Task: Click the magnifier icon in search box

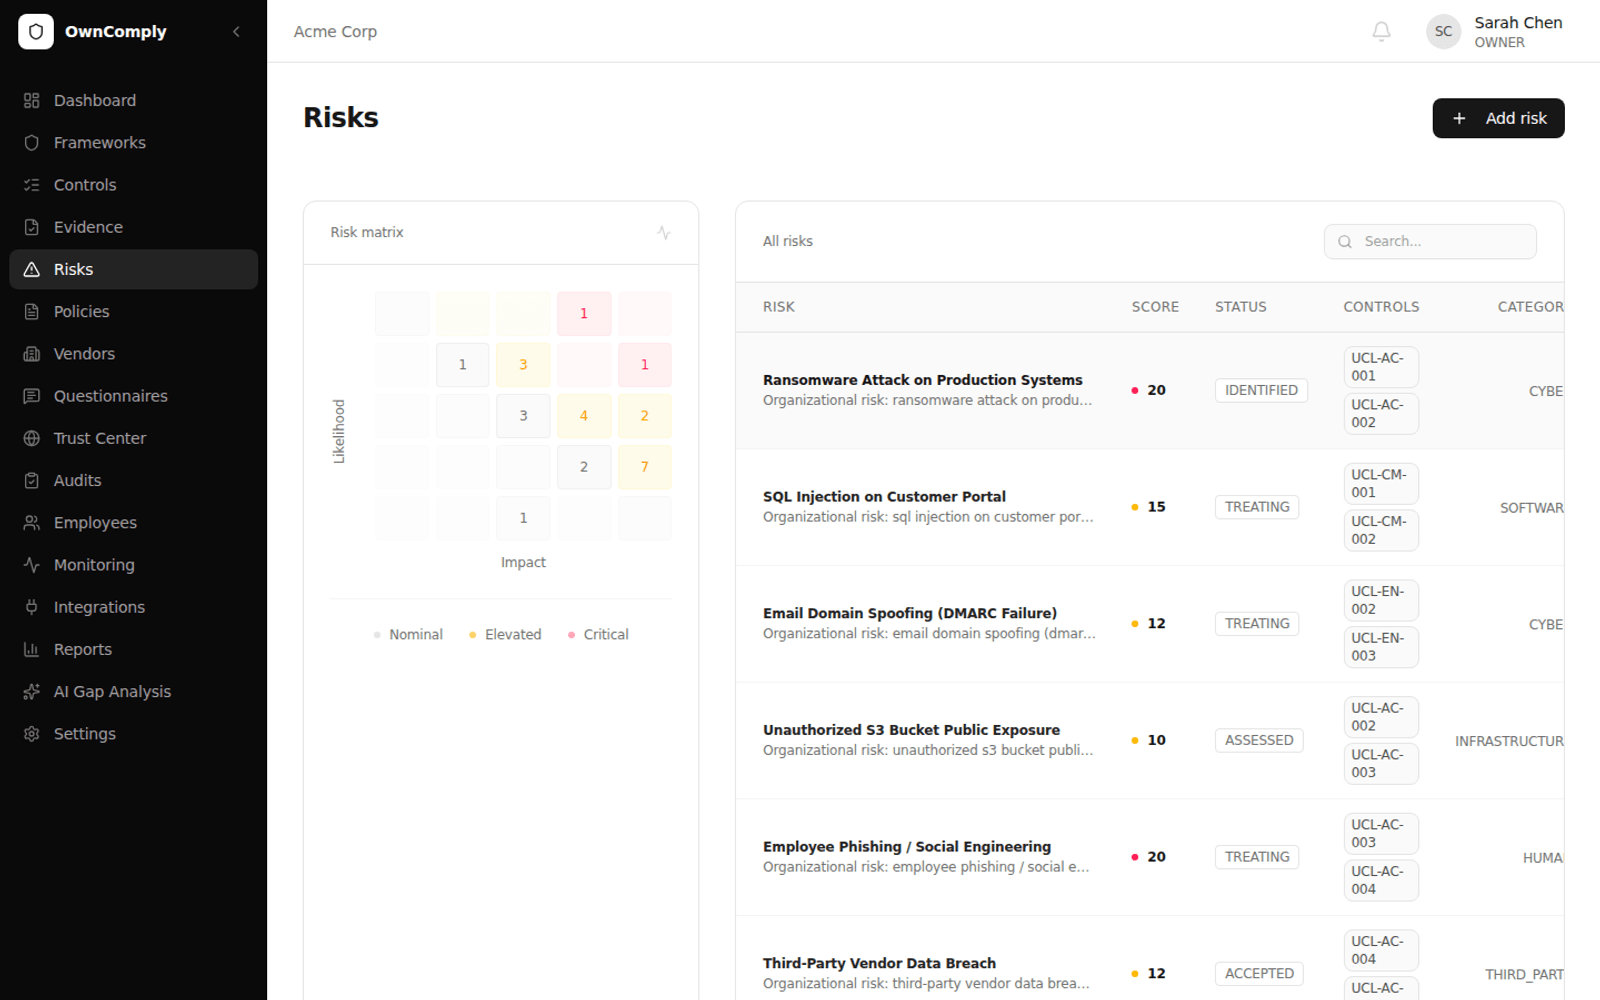Action: 1345,242
